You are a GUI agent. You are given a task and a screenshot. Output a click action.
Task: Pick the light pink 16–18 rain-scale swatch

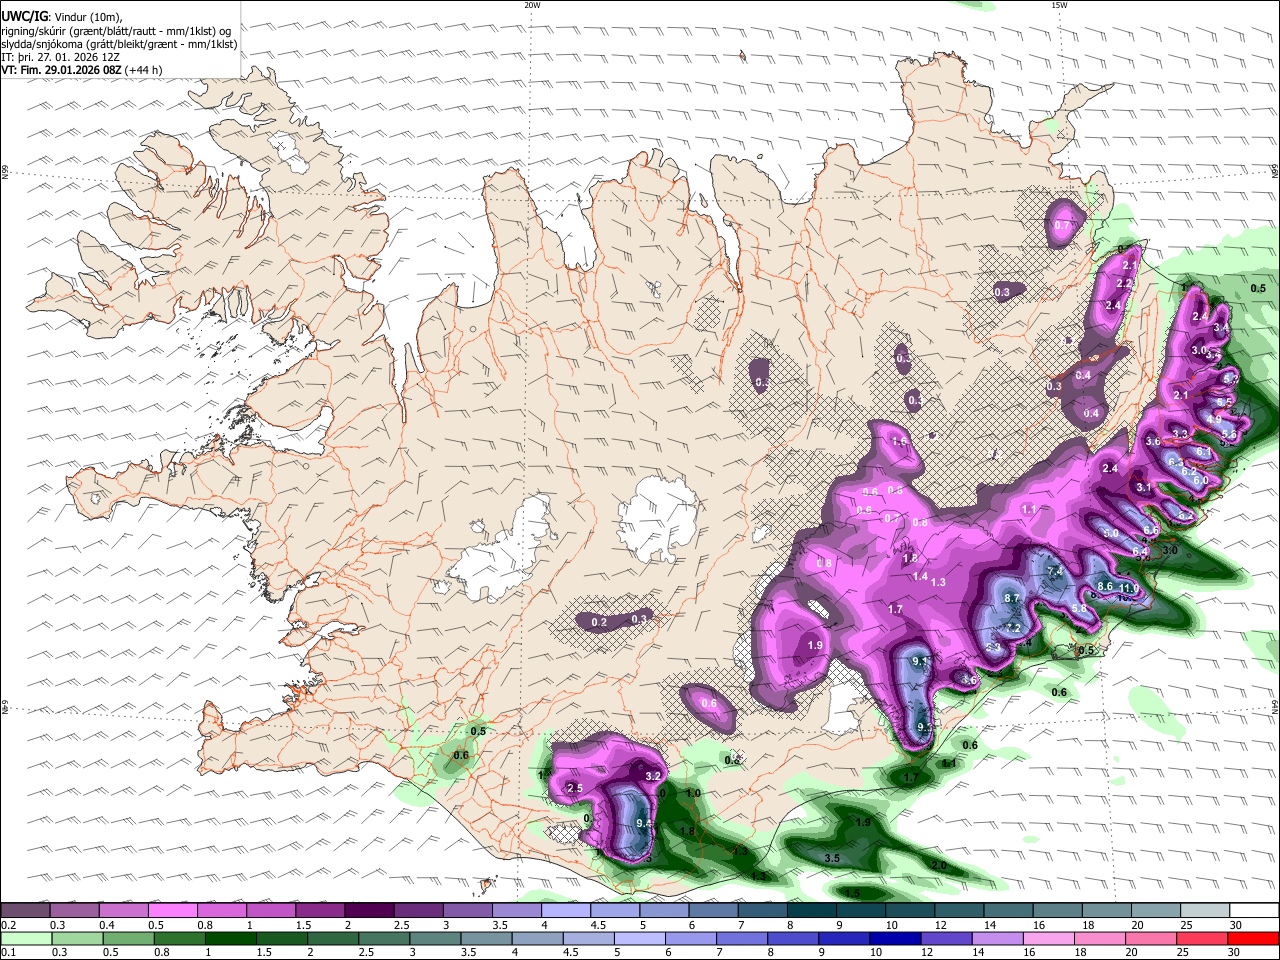[x=1050, y=939]
